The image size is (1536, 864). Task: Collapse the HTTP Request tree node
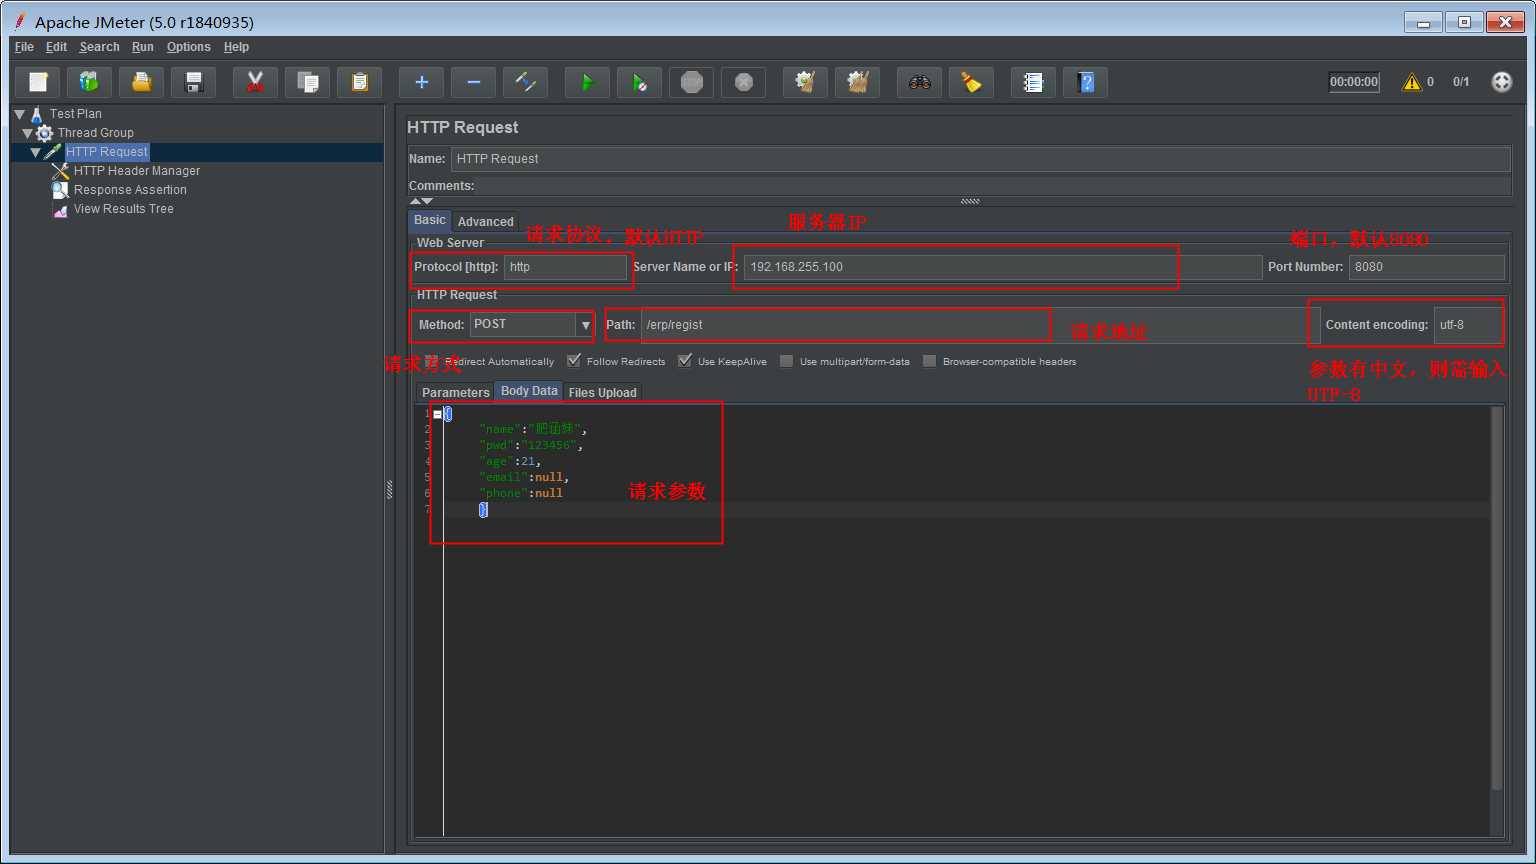36,152
